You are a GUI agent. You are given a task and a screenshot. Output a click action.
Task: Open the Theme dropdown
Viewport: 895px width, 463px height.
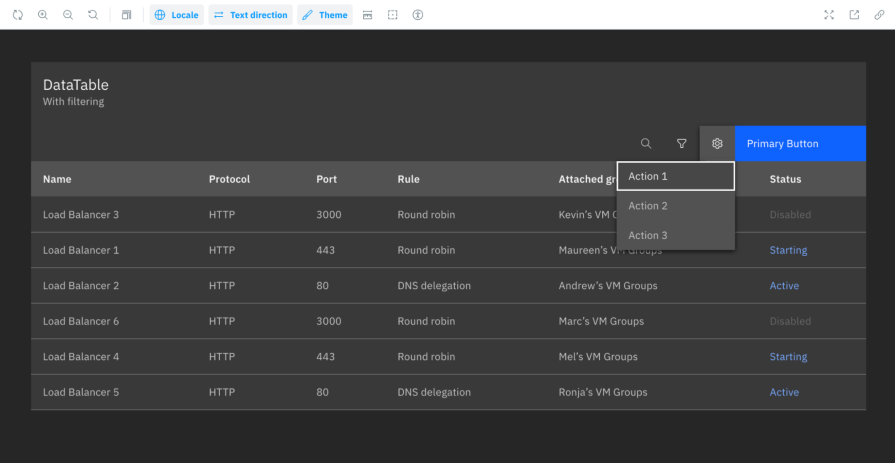click(325, 15)
